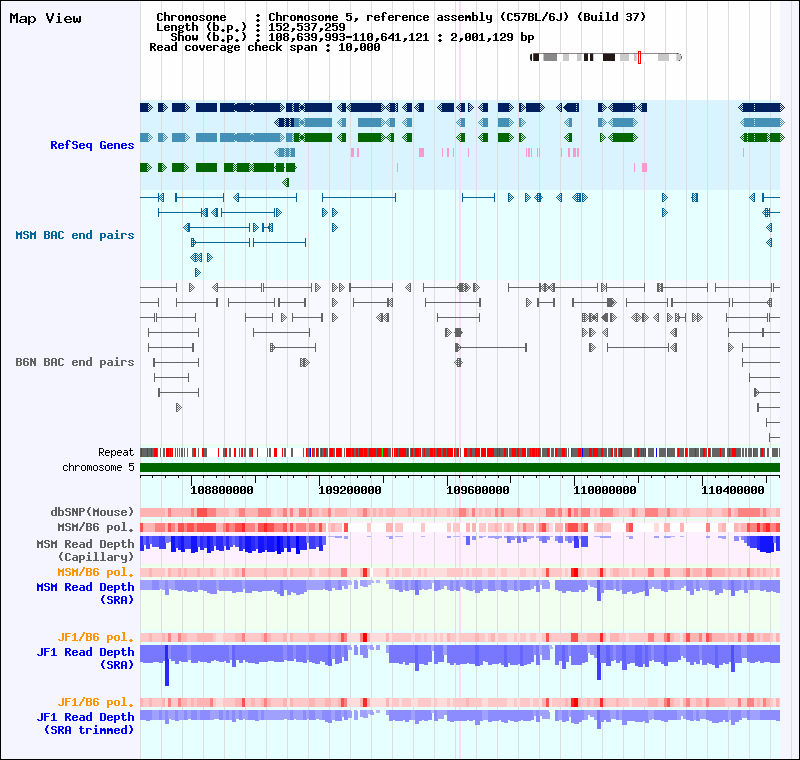Open the RefSeq Genes track link

pos(92,145)
